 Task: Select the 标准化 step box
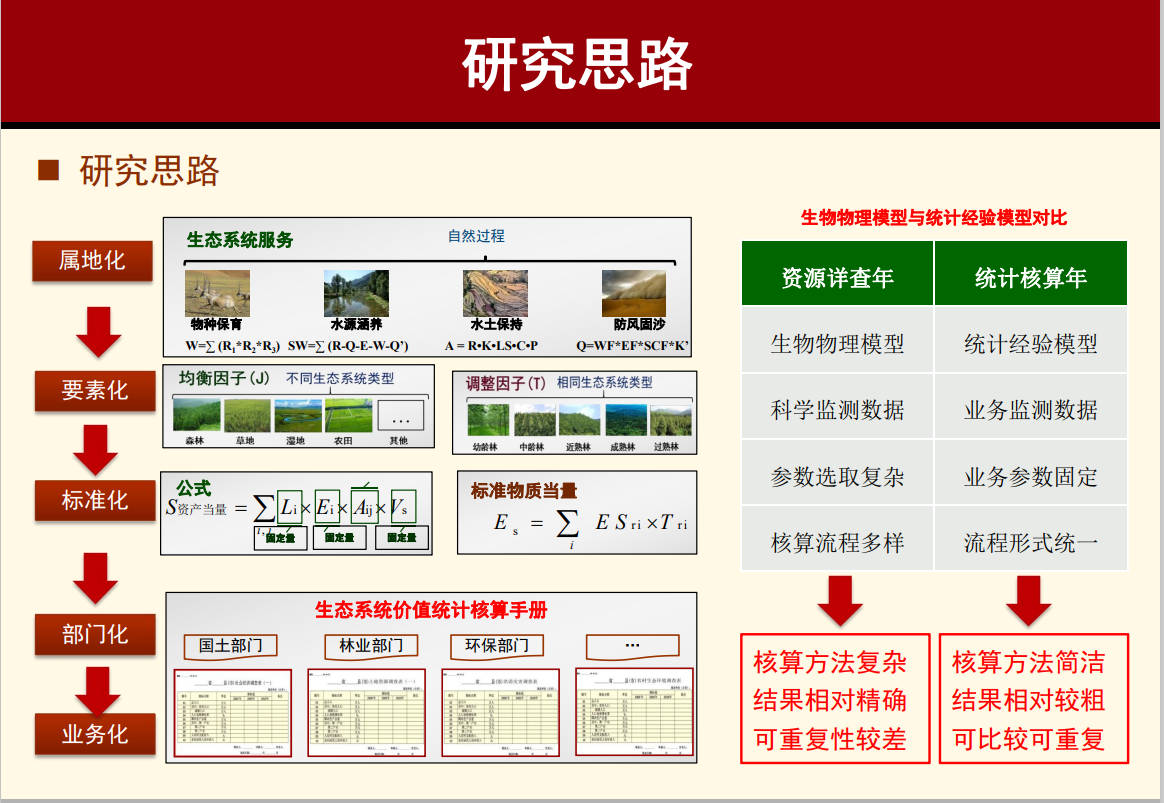tap(95, 500)
